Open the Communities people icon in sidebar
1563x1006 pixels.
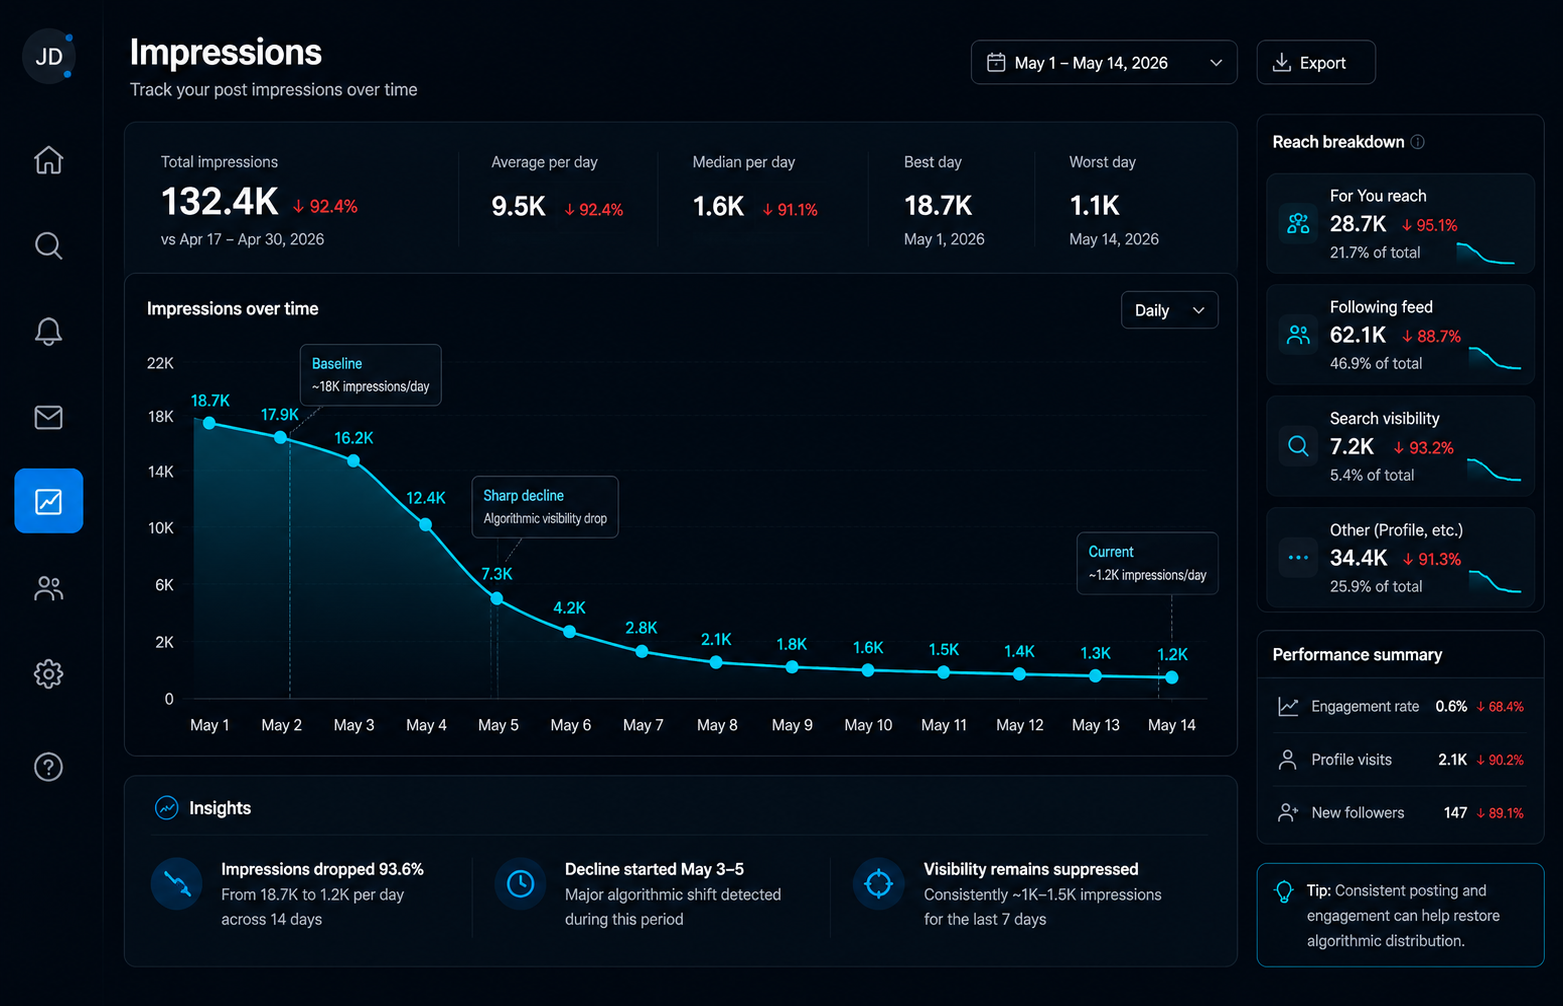pos(48,588)
